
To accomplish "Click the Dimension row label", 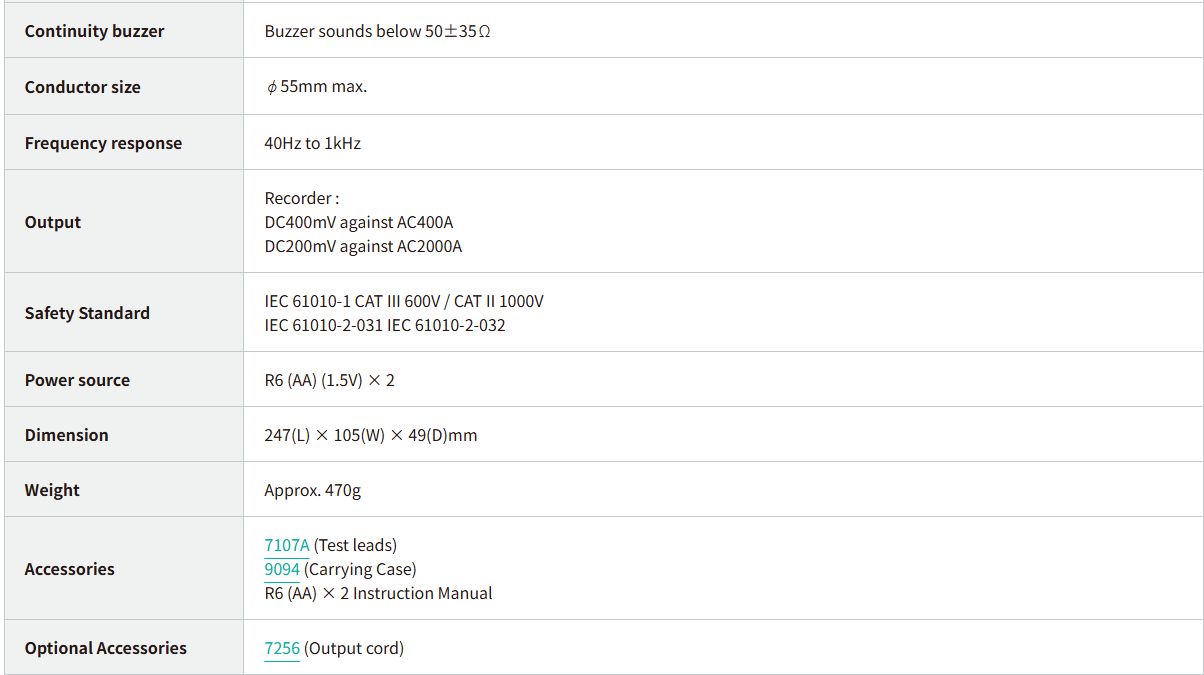I will point(66,435).
